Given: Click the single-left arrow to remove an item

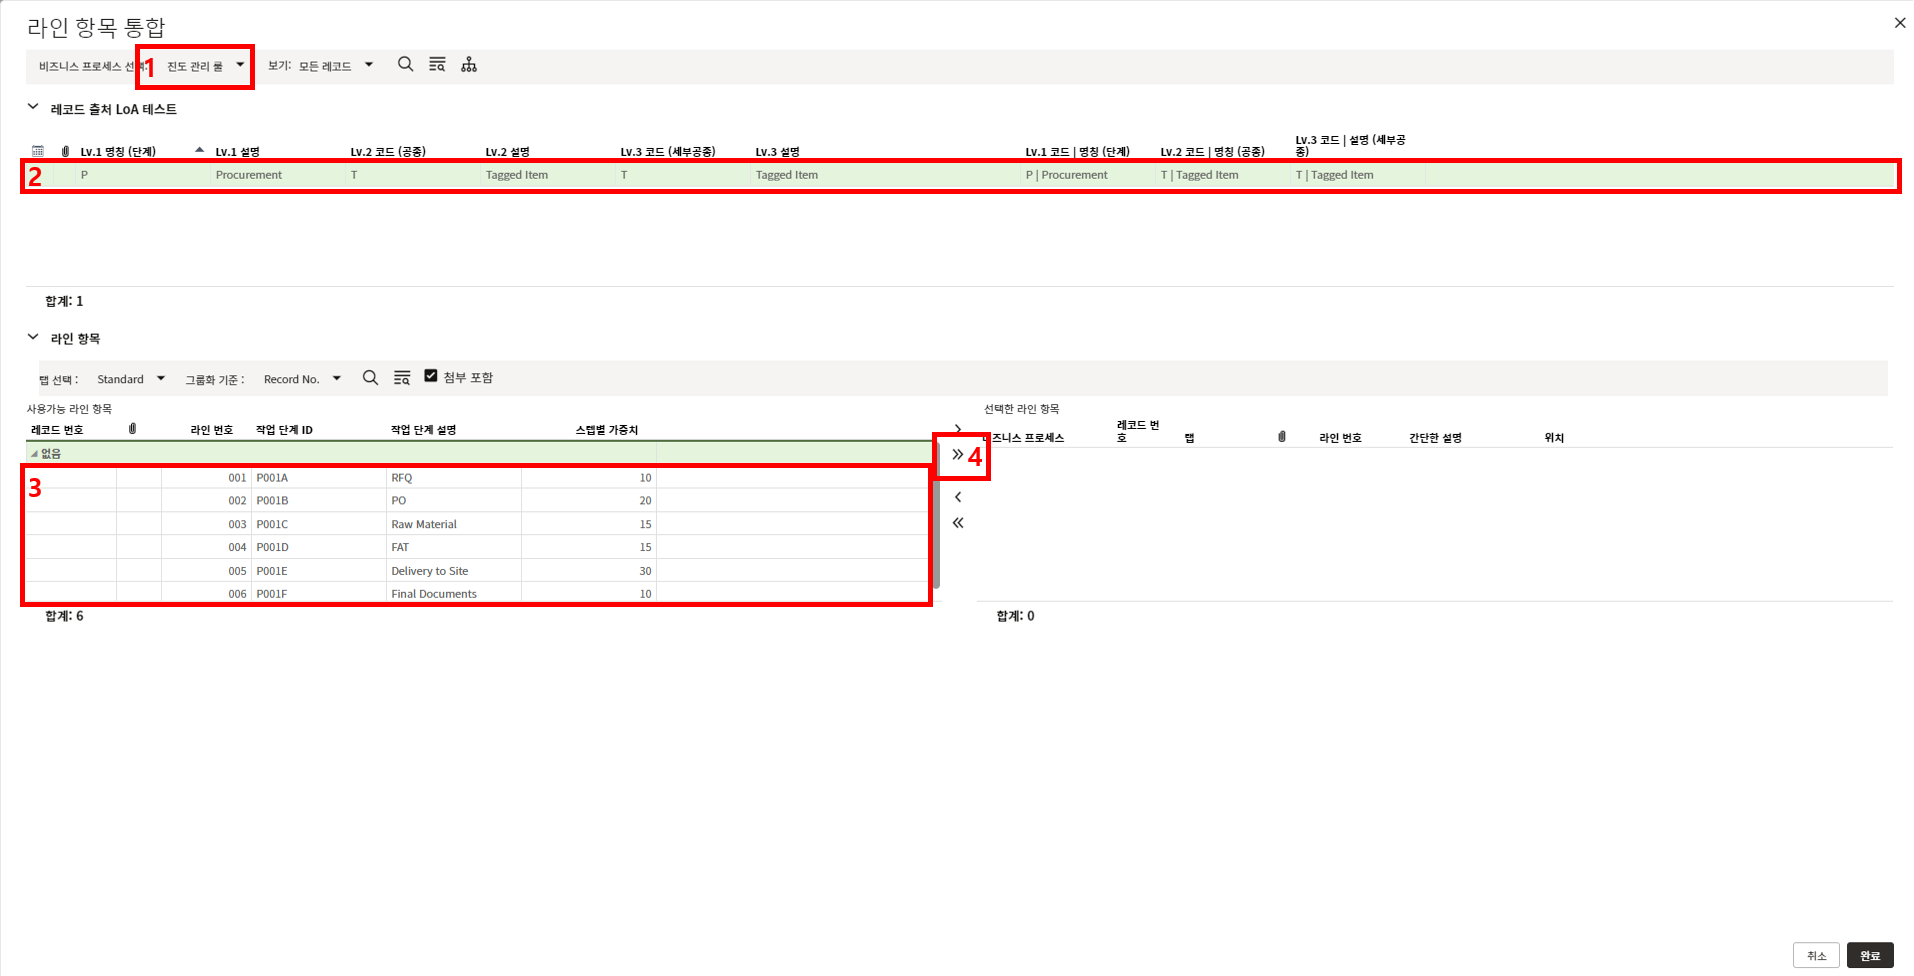Looking at the screenshot, I should coord(958,497).
